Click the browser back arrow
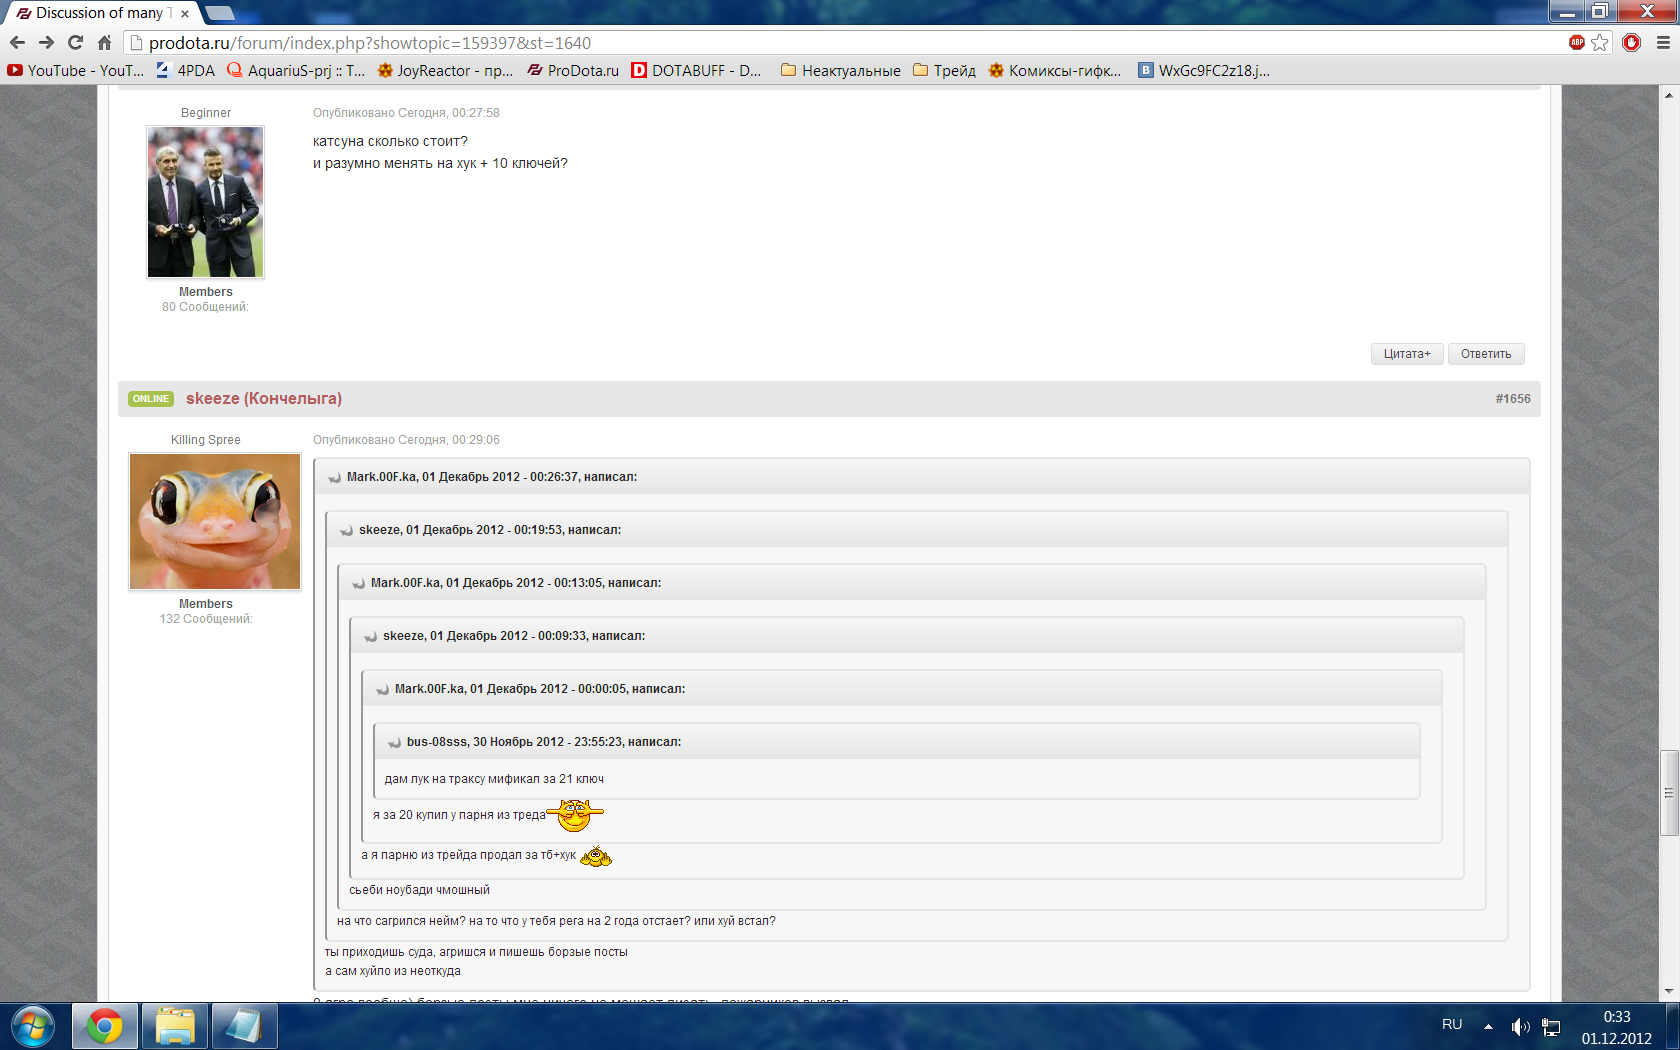 pyautogui.click(x=17, y=43)
